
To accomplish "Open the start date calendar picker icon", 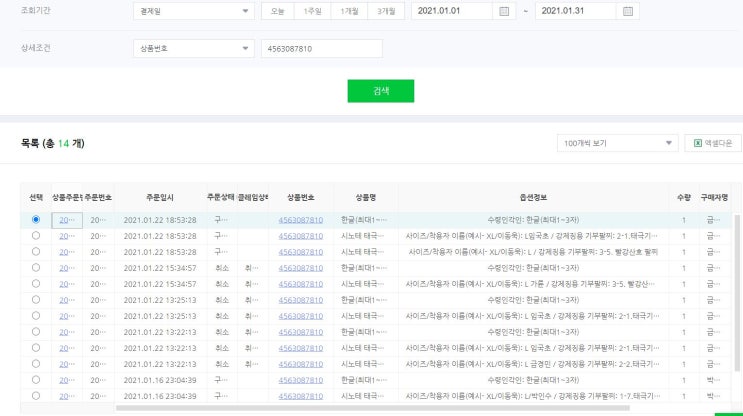I will click(x=504, y=11).
